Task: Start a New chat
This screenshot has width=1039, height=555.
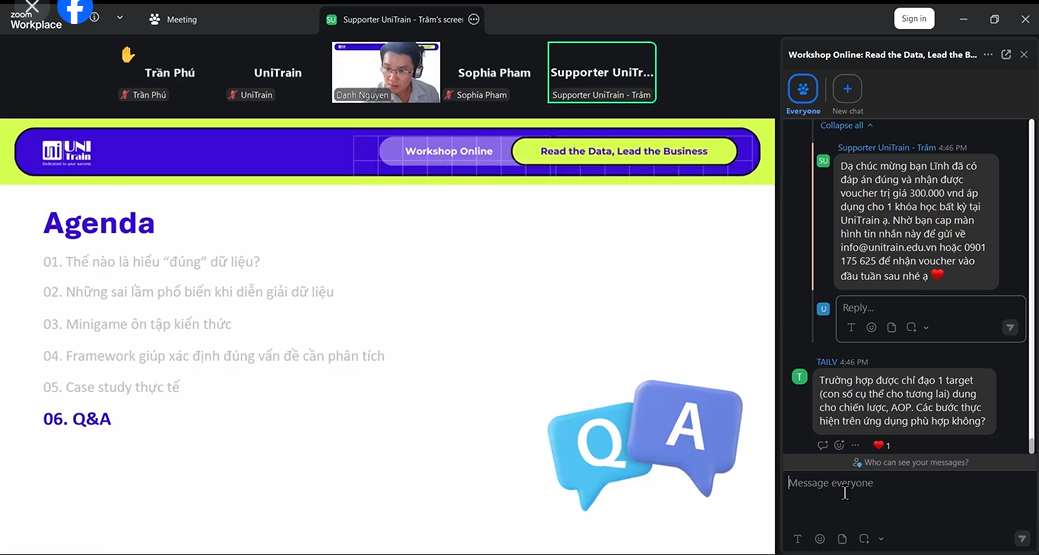Action: [848, 95]
